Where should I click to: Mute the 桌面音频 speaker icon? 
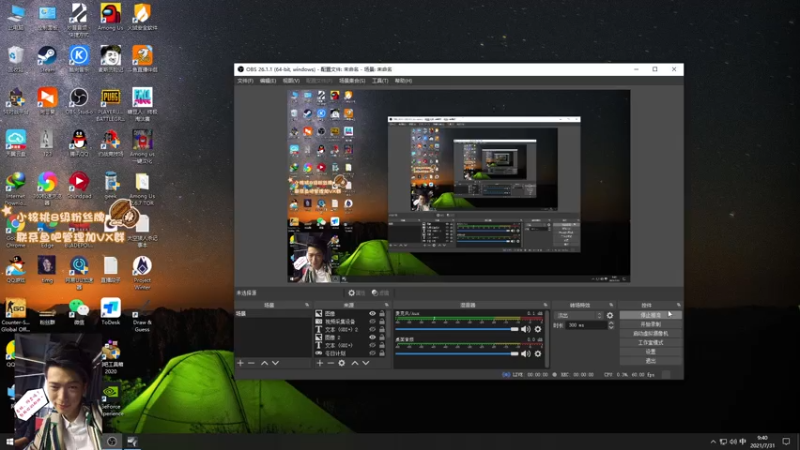click(526, 354)
